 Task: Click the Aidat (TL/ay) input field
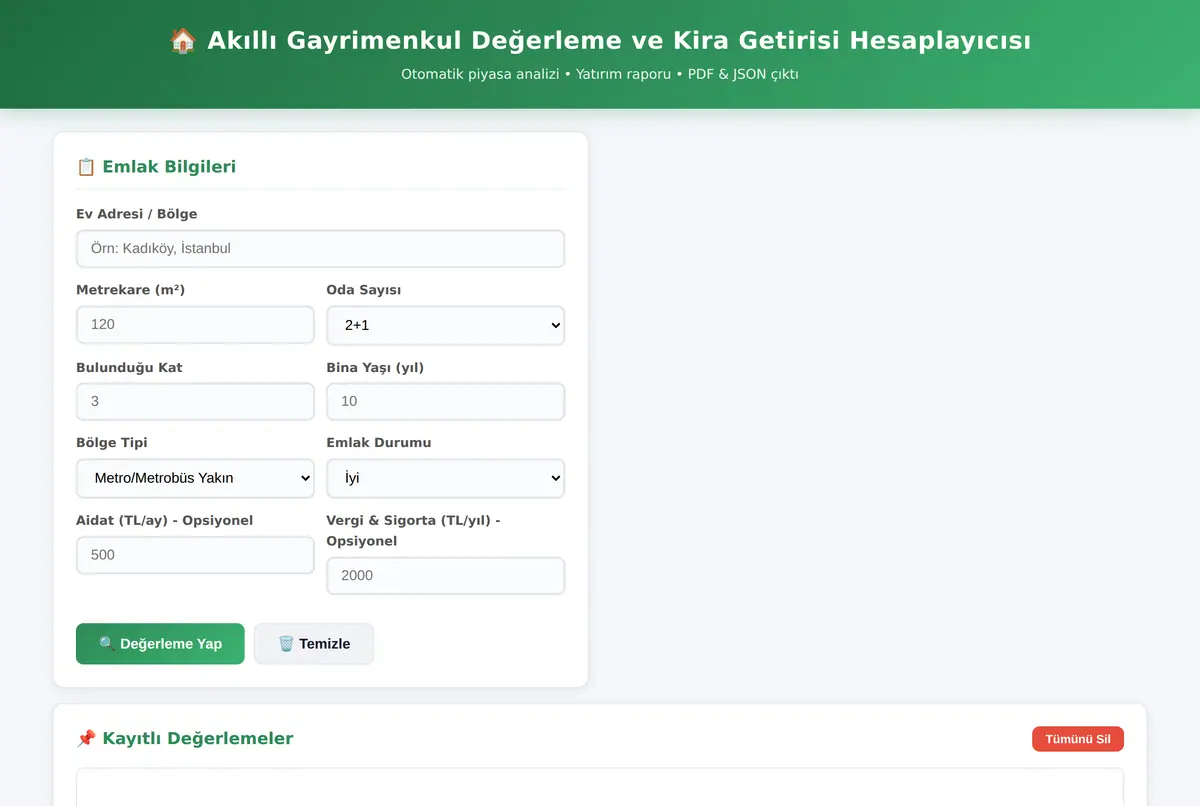195,555
